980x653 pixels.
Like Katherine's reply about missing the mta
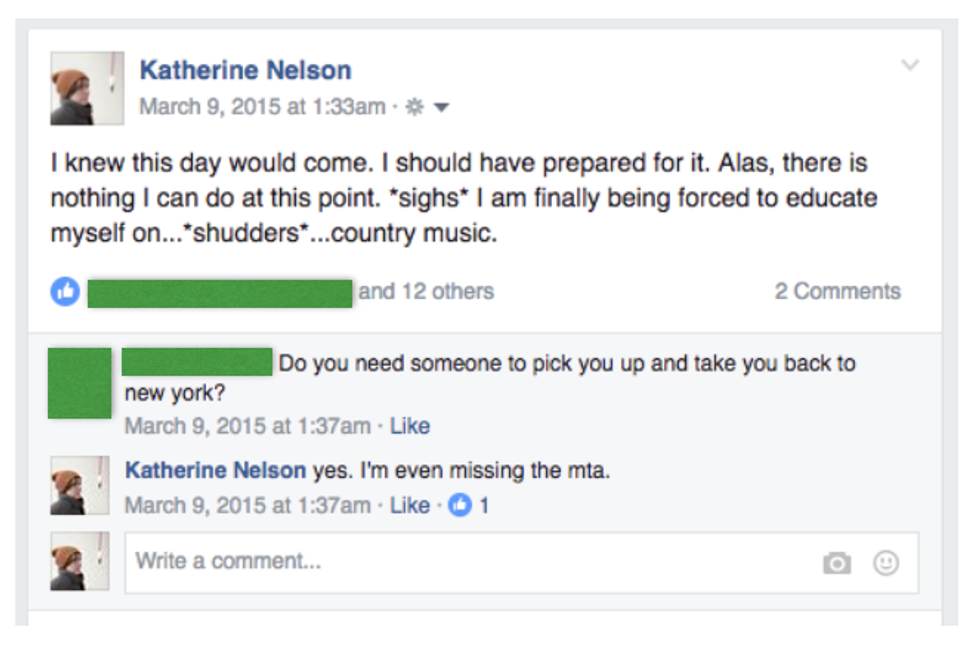[x=409, y=505]
